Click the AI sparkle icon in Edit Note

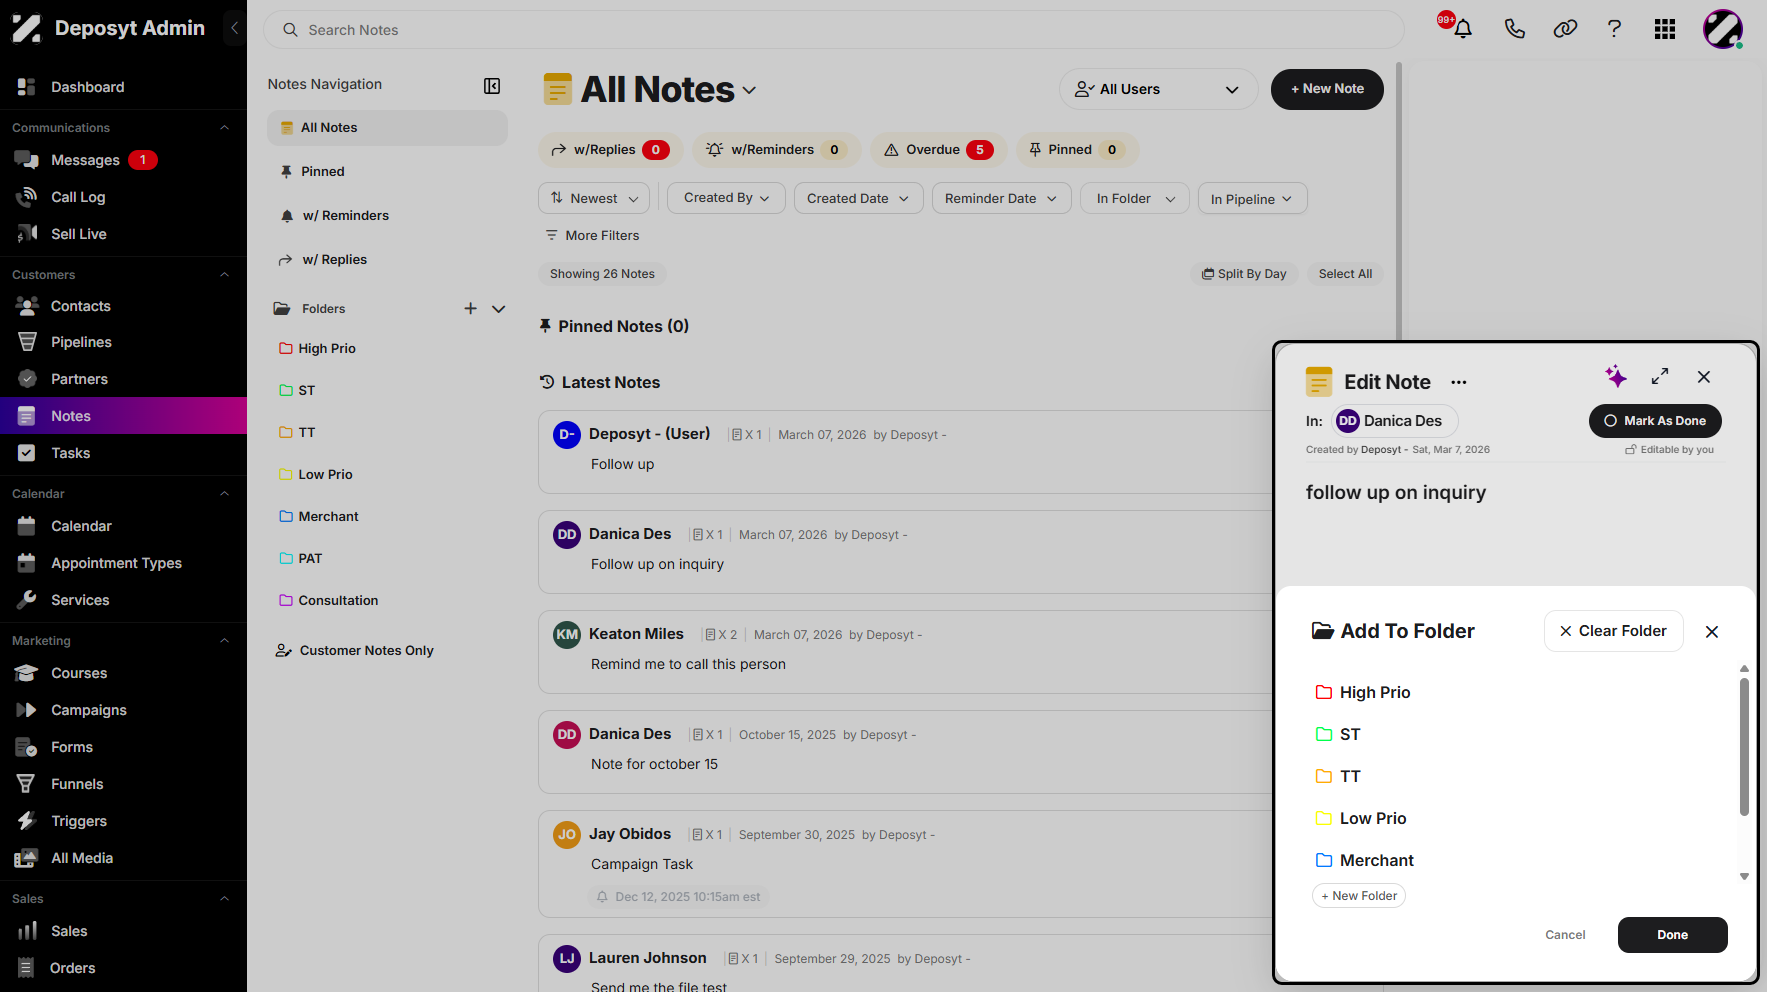click(1615, 376)
